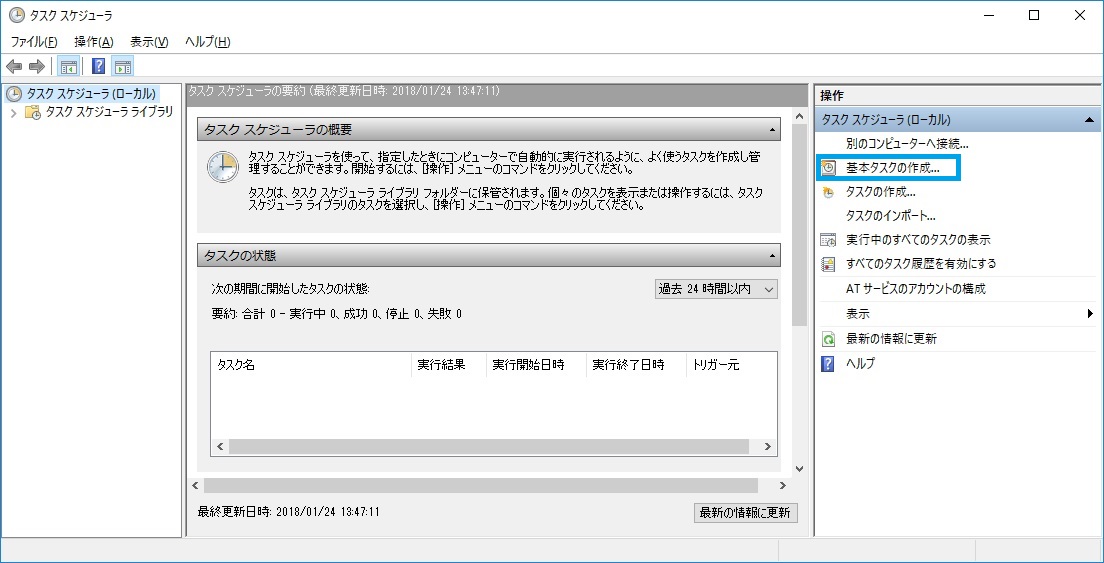Collapse the タスク スケジューラ (ローカル) actions header
The height and width of the screenshot is (563, 1104).
tap(1089, 120)
